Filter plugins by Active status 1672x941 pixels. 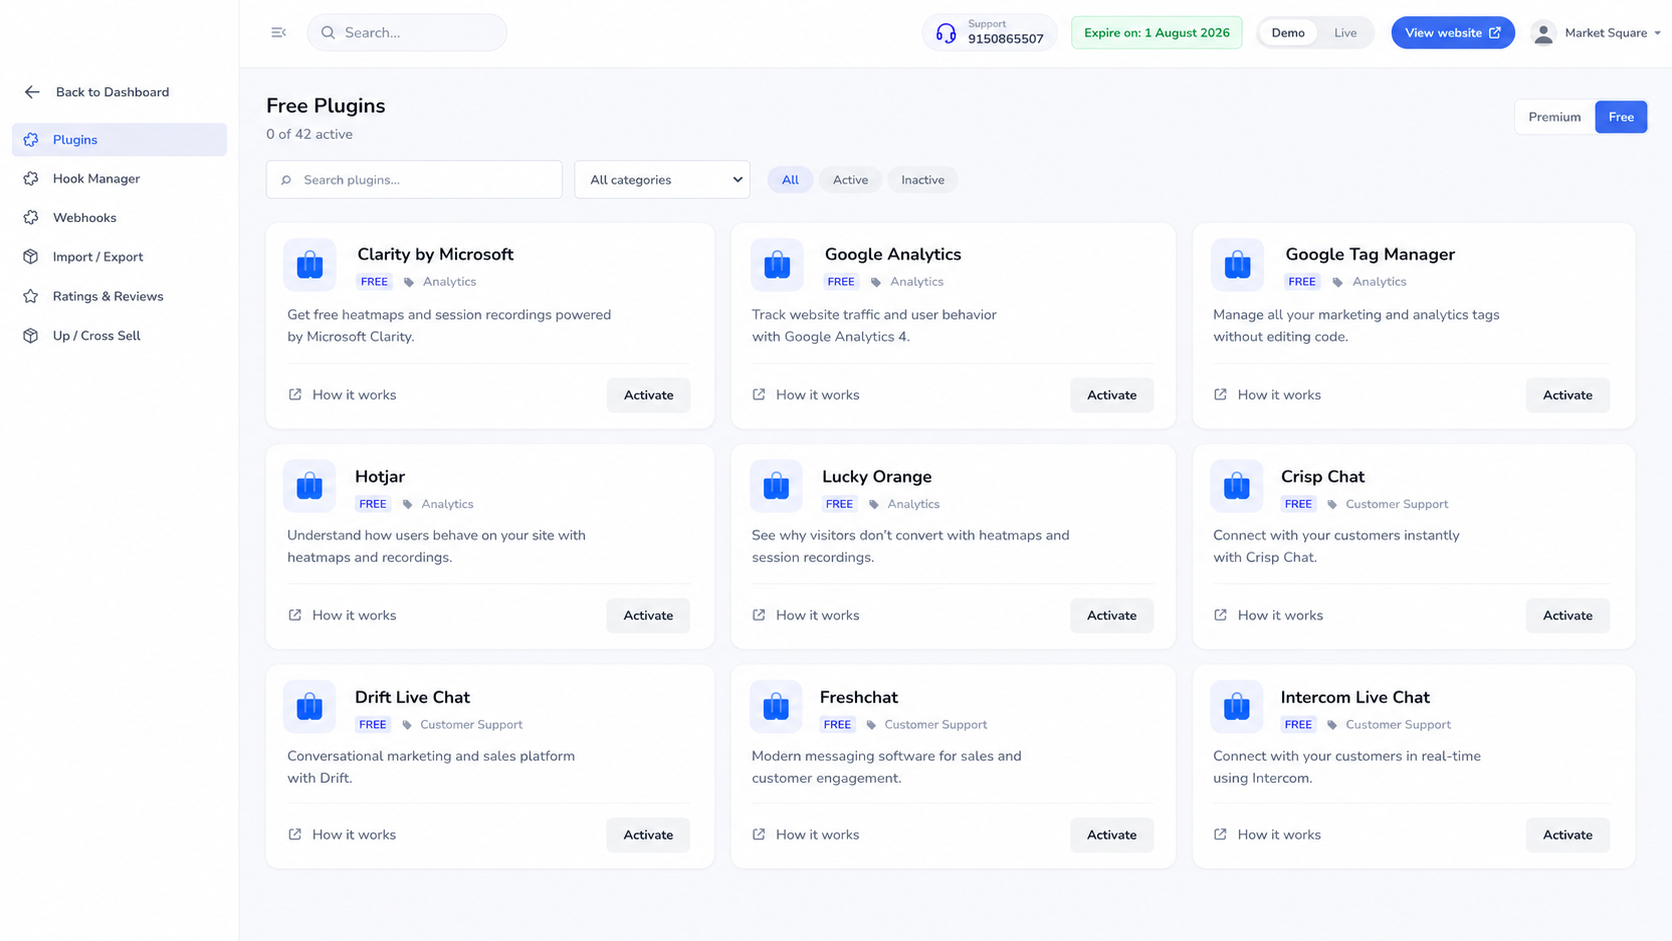pos(850,180)
